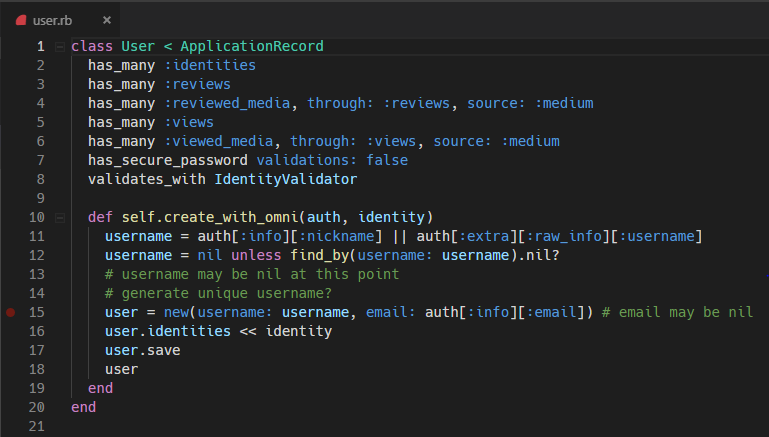769x437 pixels.
Task: Click ':viewed_media' on line 6
Action: [218, 141]
